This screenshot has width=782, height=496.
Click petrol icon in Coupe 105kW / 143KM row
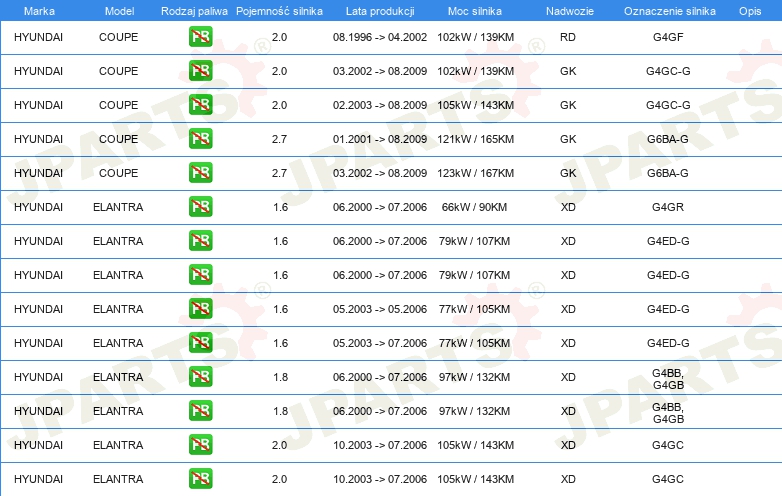click(x=200, y=105)
